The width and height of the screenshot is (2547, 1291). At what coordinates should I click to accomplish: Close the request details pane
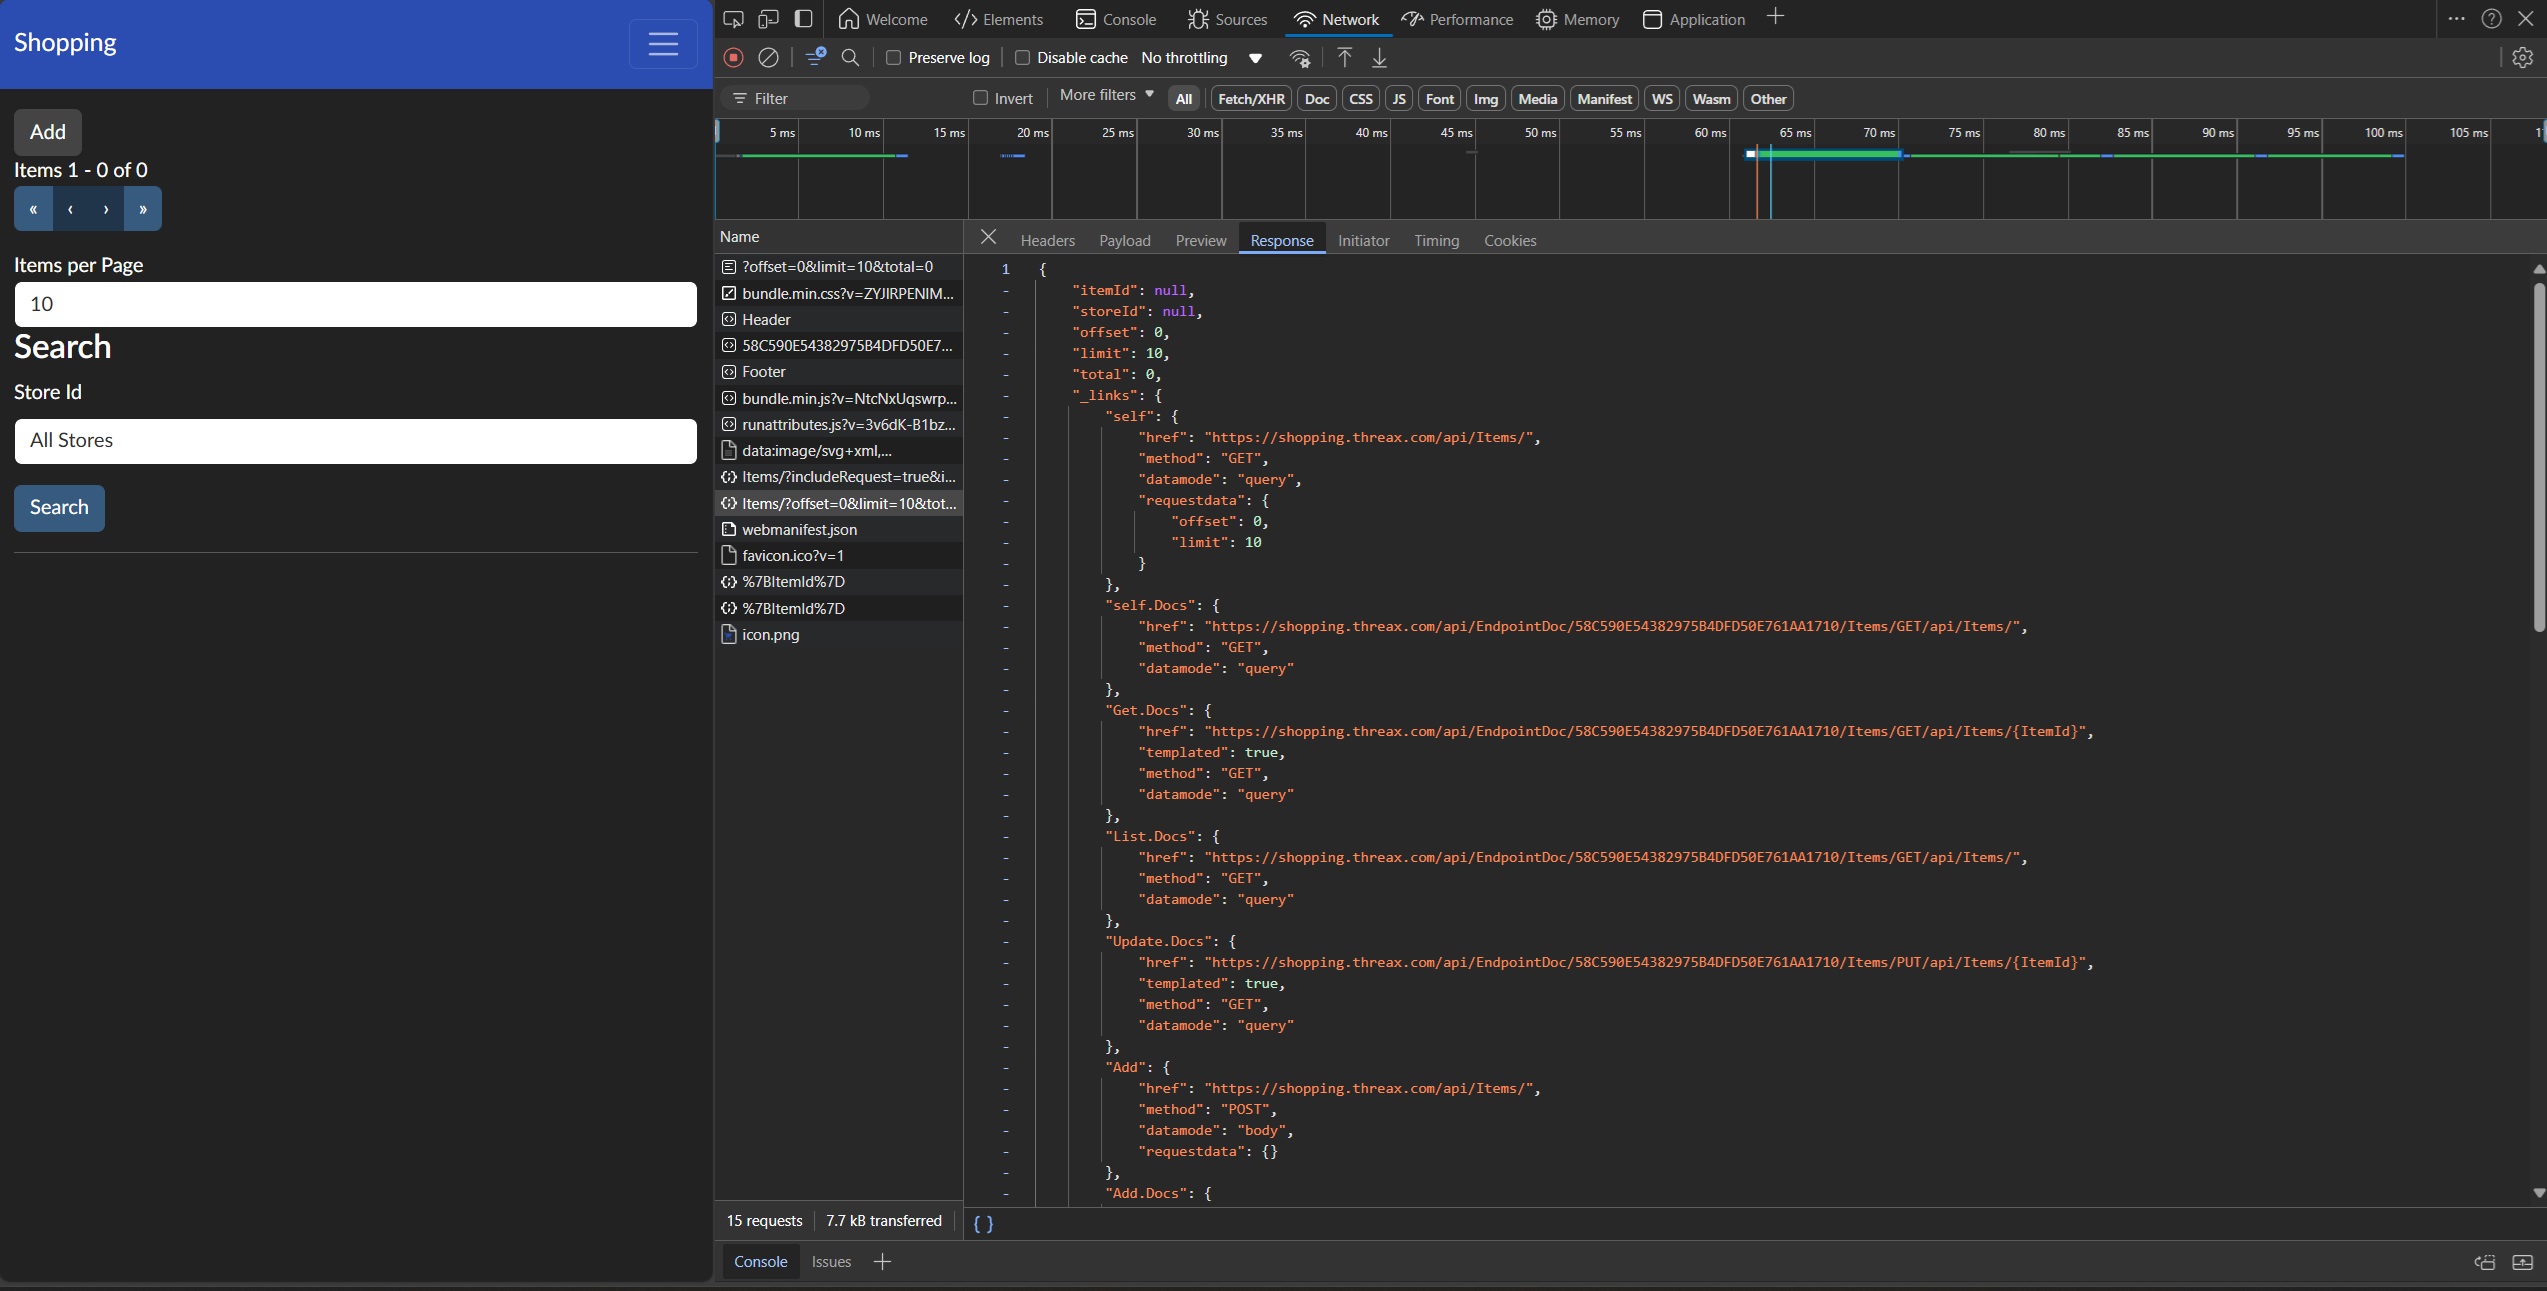point(988,237)
